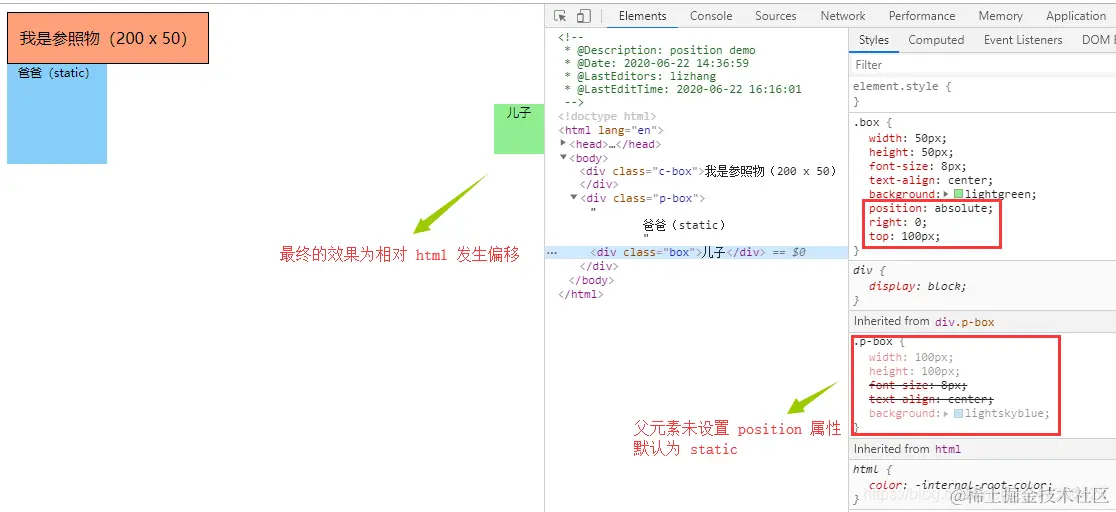Screen dimensions: 1116x512
Task: Expand the head element node
Action: (x=564, y=144)
